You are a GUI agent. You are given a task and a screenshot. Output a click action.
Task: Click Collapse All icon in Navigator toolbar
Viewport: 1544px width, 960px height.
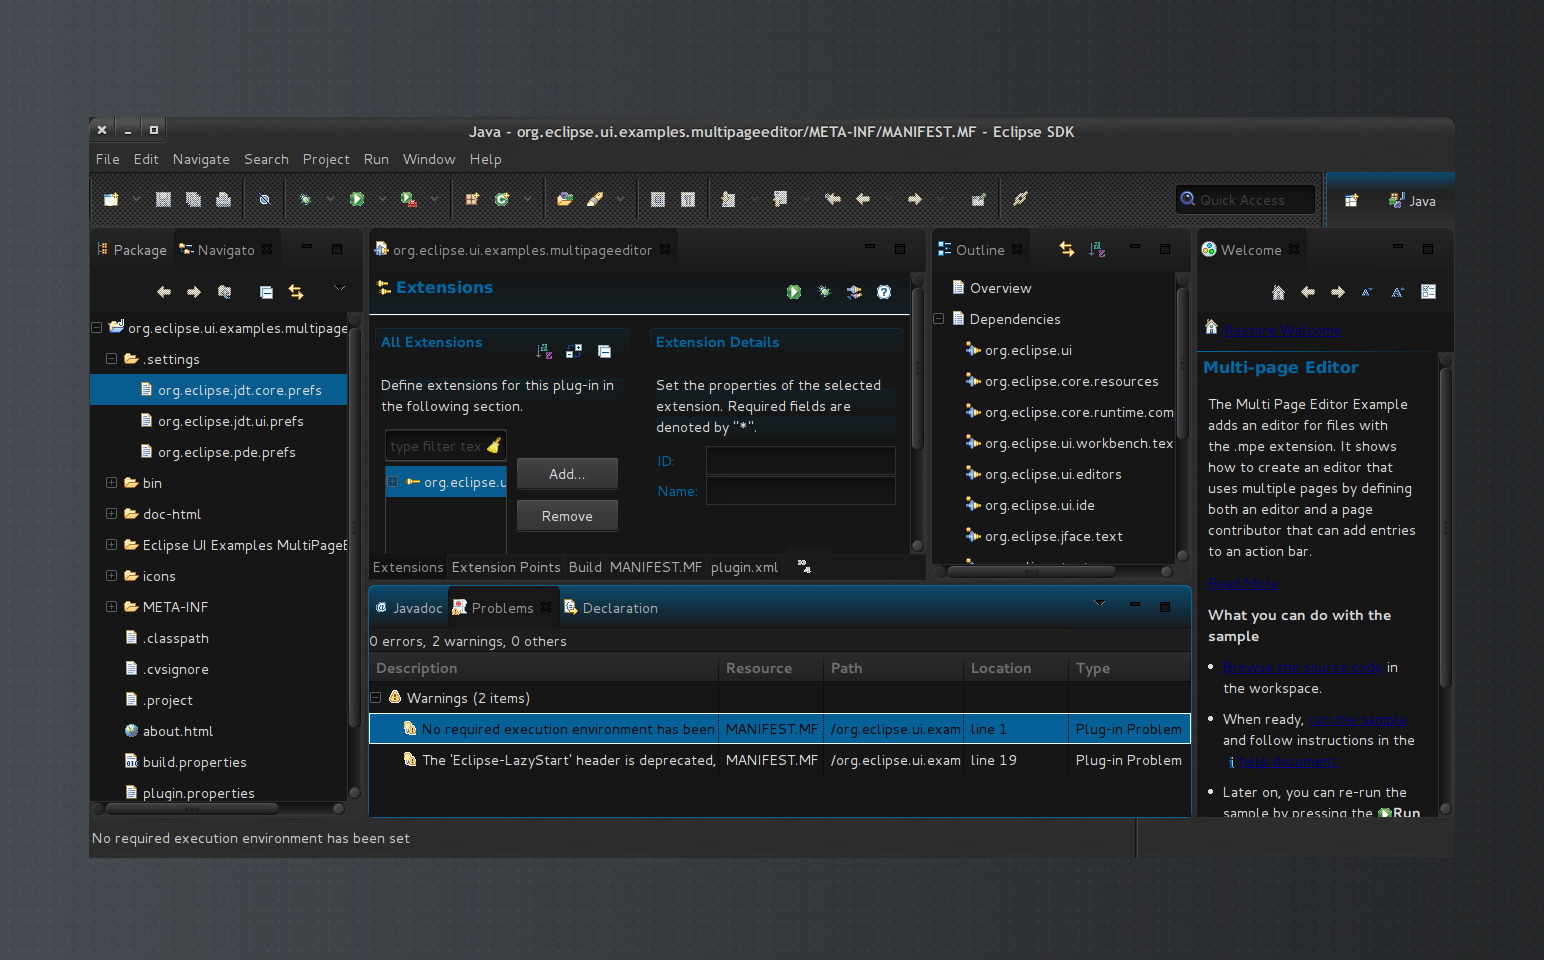point(266,292)
